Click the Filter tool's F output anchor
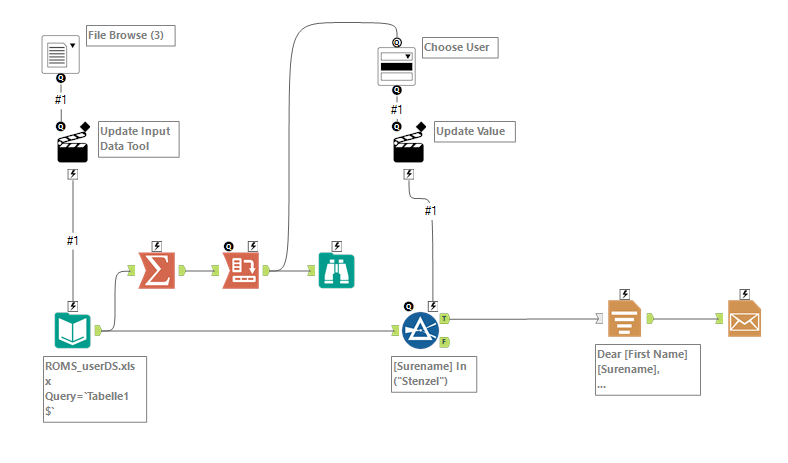Image resolution: width=788 pixels, height=463 pixels. (x=445, y=342)
